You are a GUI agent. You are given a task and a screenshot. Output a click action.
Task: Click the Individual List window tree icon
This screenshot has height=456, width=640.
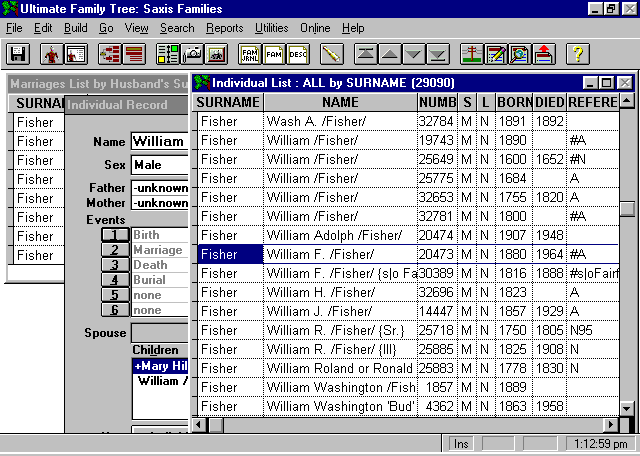202,83
